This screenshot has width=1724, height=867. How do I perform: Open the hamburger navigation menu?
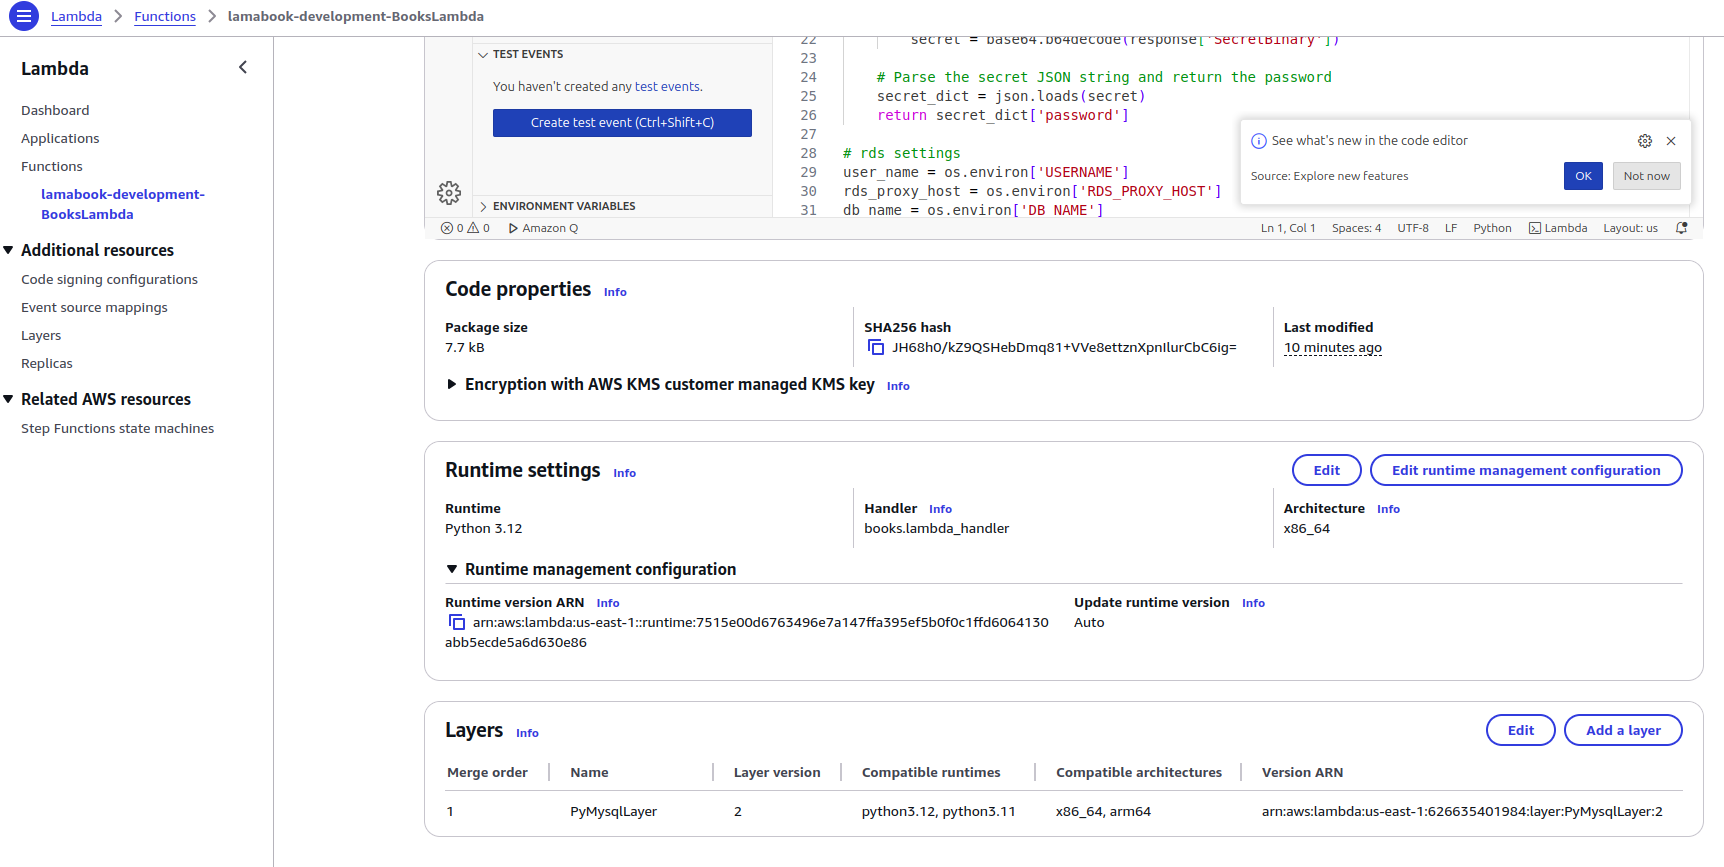(23, 16)
